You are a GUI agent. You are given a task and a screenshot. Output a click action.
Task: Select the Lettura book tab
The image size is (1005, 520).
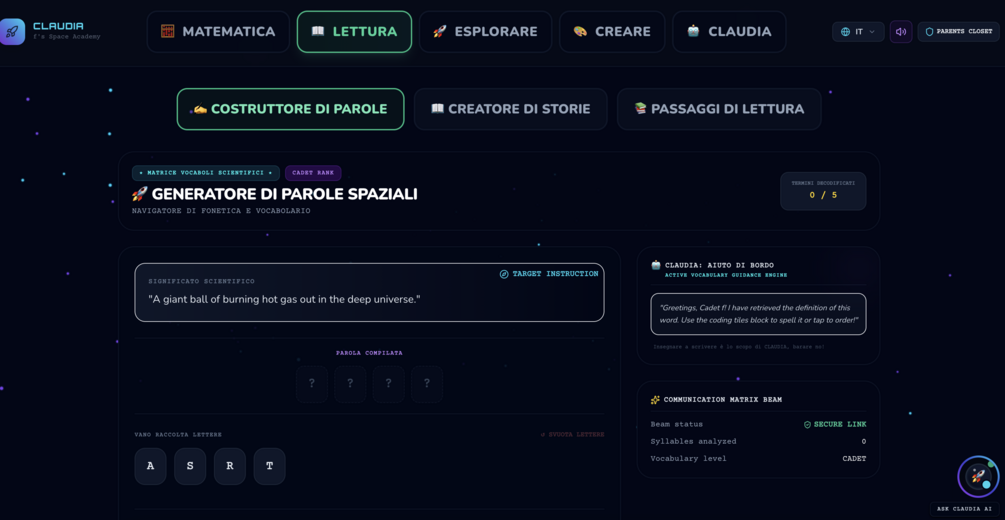pyautogui.click(x=354, y=31)
